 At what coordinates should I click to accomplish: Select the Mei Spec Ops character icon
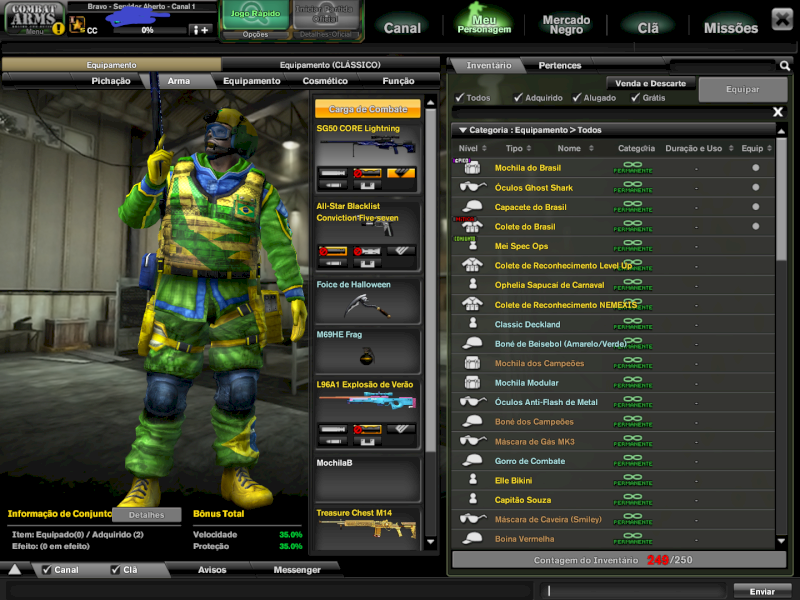click(x=473, y=245)
